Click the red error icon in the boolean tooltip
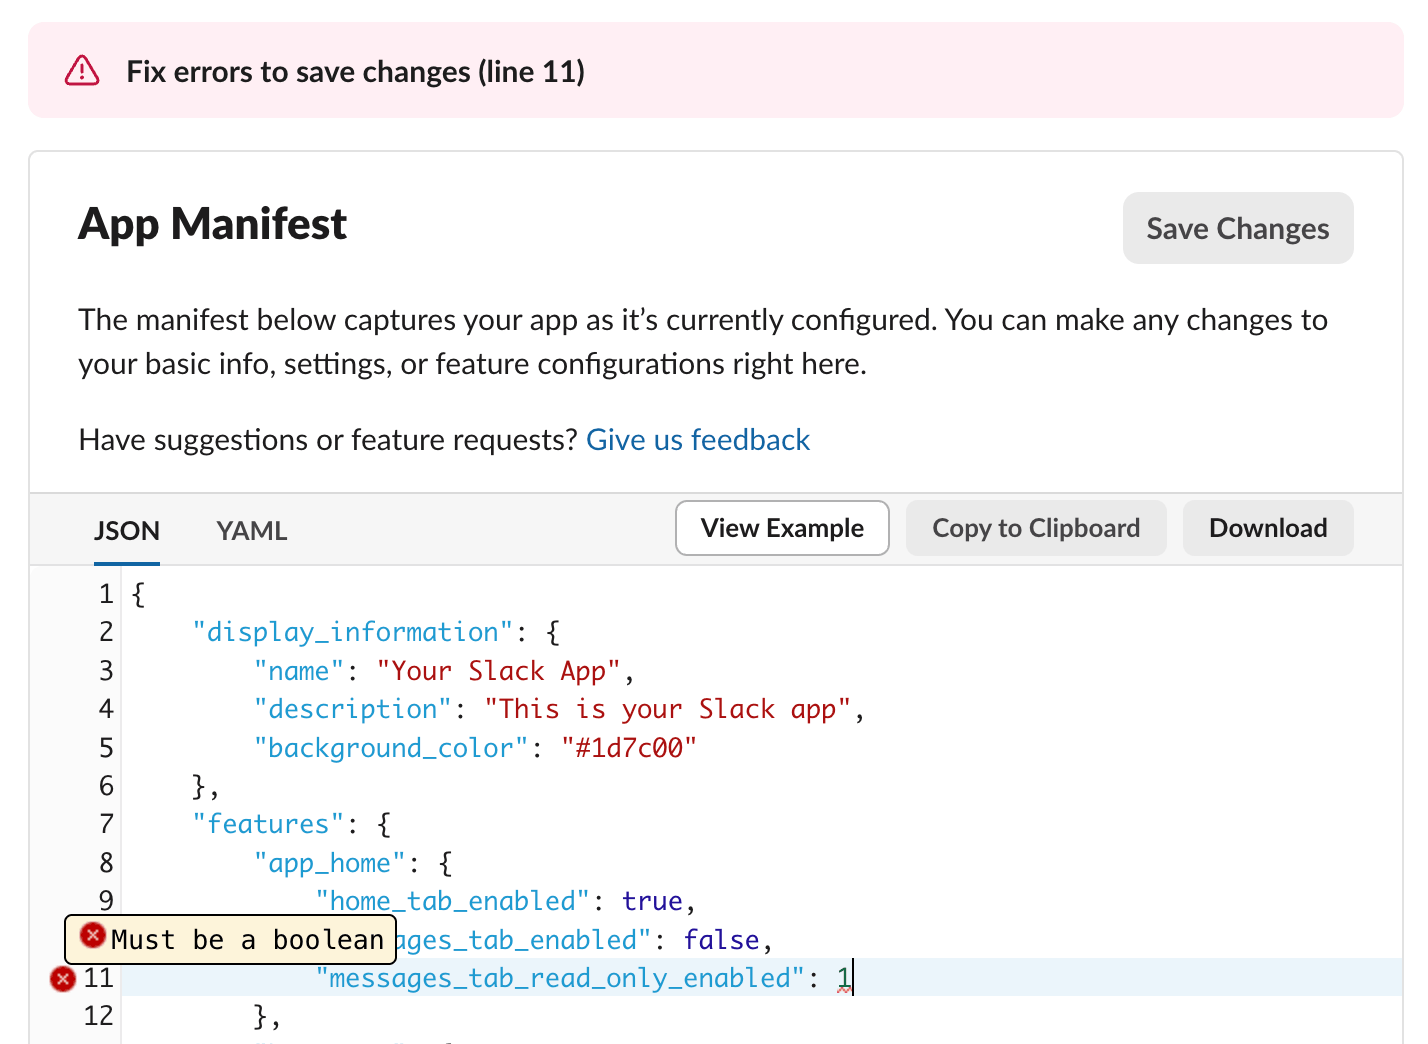Screen dimensions: 1428x1044 93,936
